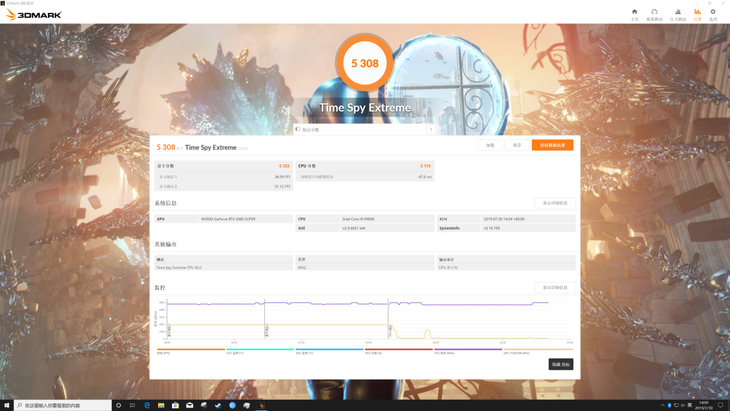Click orange Compare Result Online button
This screenshot has width=730, height=411.
coord(553,145)
